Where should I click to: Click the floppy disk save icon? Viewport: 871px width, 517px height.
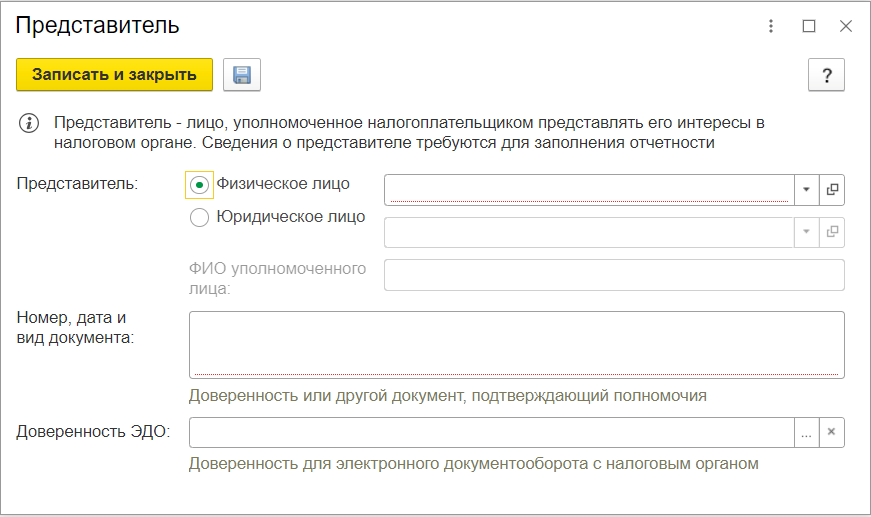[x=241, y=75]
